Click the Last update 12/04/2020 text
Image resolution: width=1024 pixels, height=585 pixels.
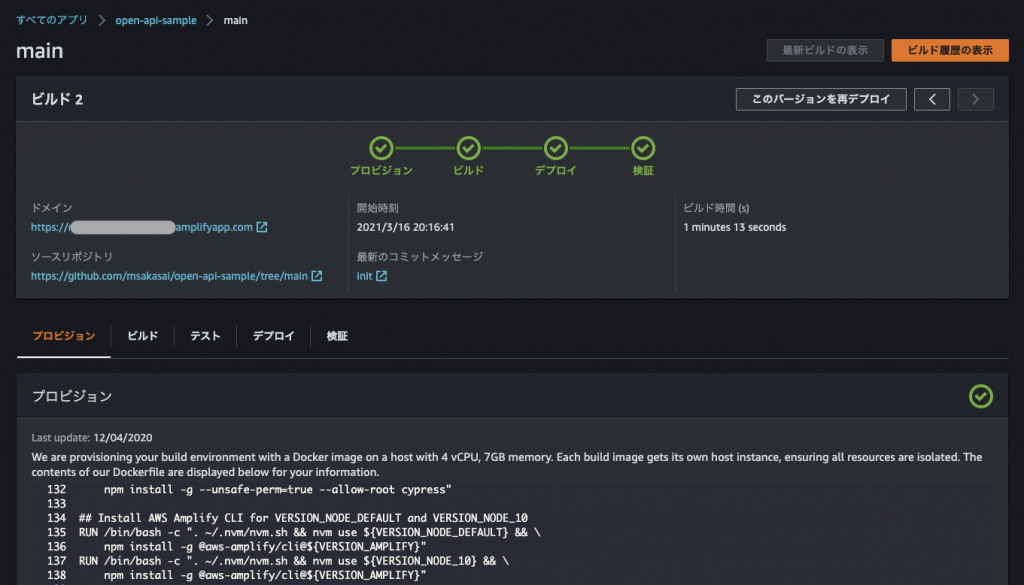coord(92,437)
